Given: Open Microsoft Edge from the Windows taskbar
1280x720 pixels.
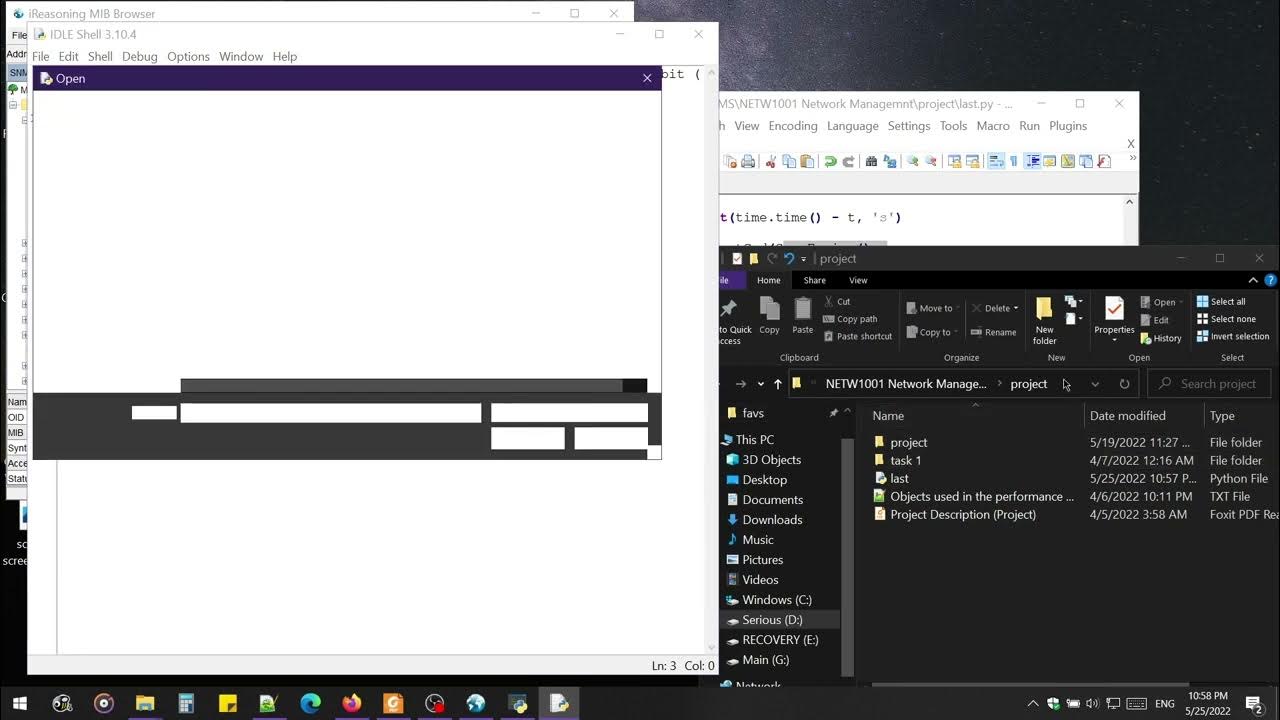Looking at the screenshot, I should [x=310, y=703].
